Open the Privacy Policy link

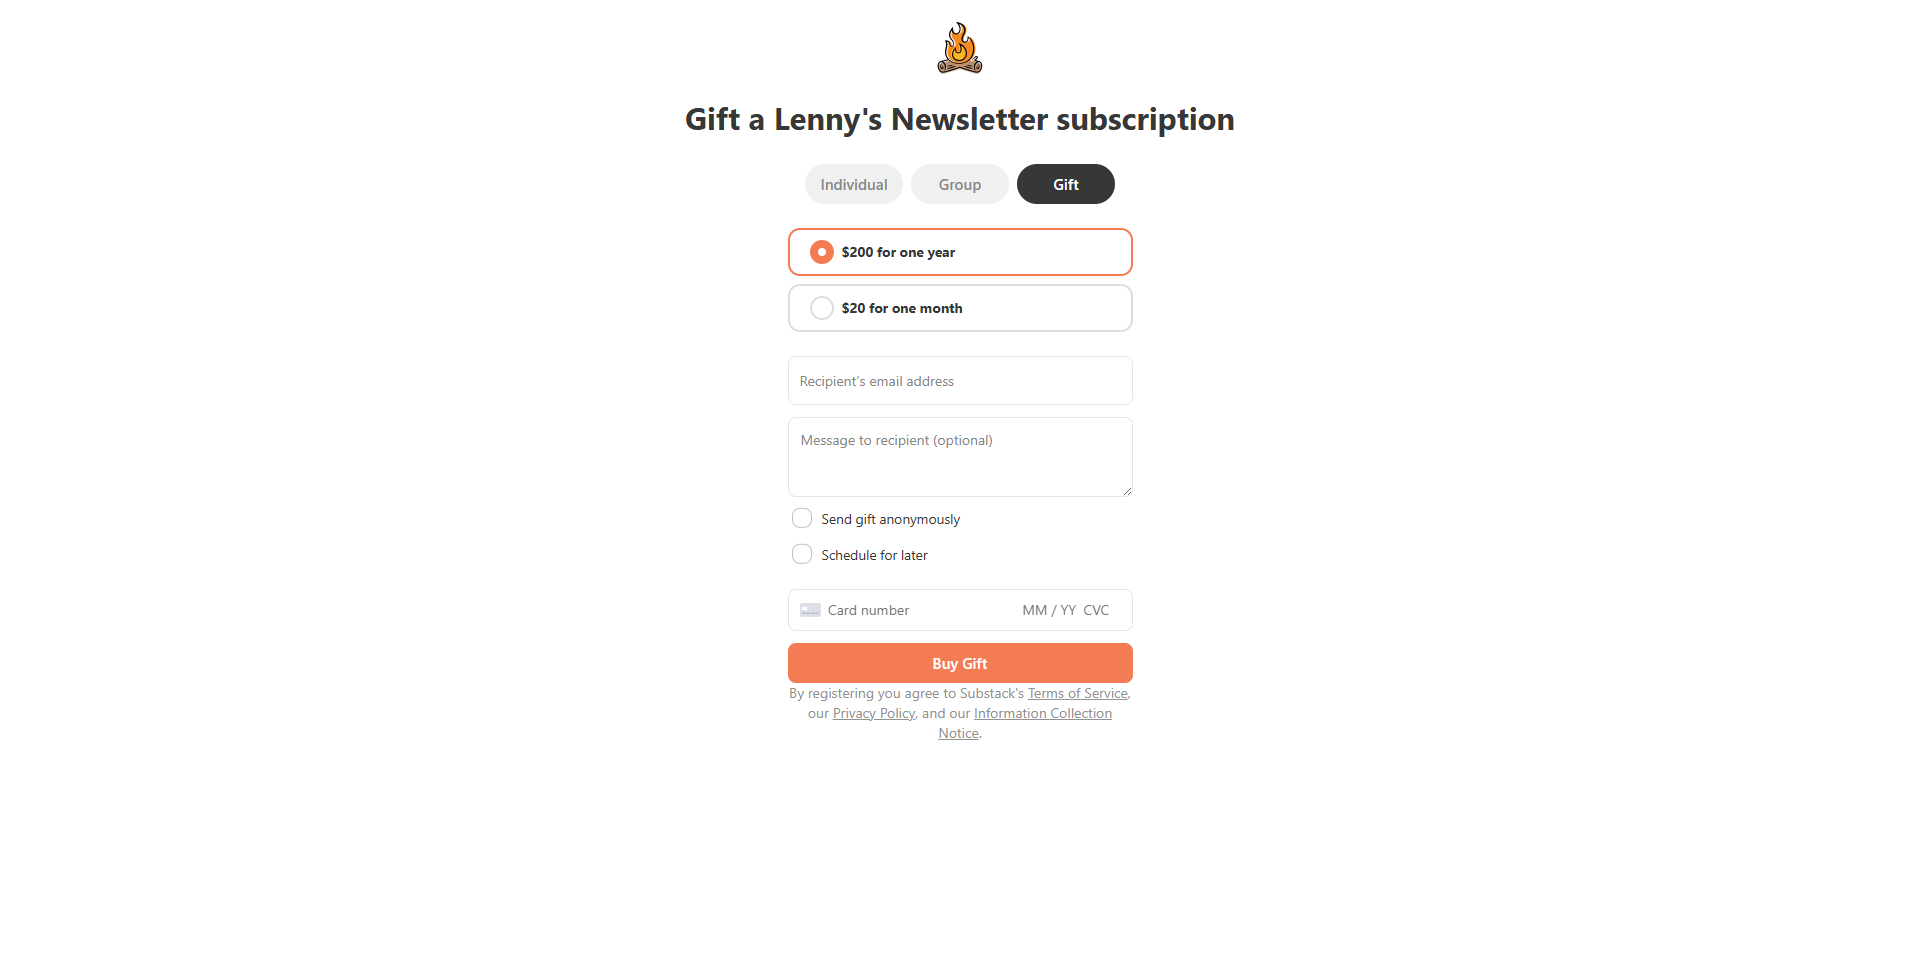pos(874,713)
